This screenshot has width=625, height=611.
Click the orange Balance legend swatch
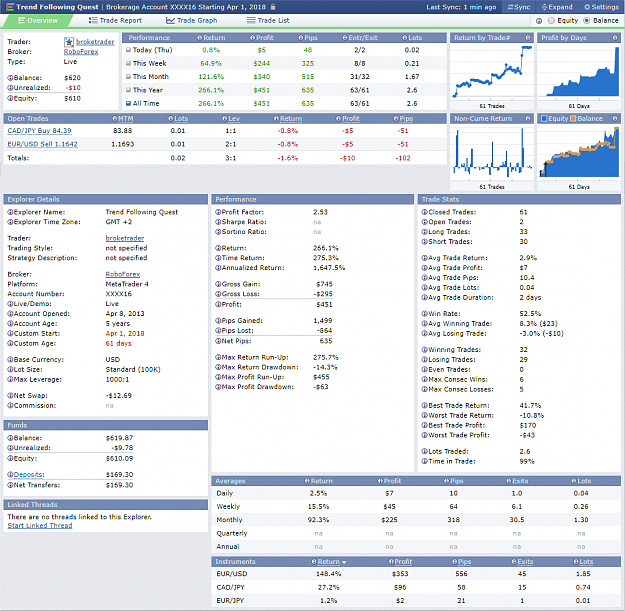(574, 118)
